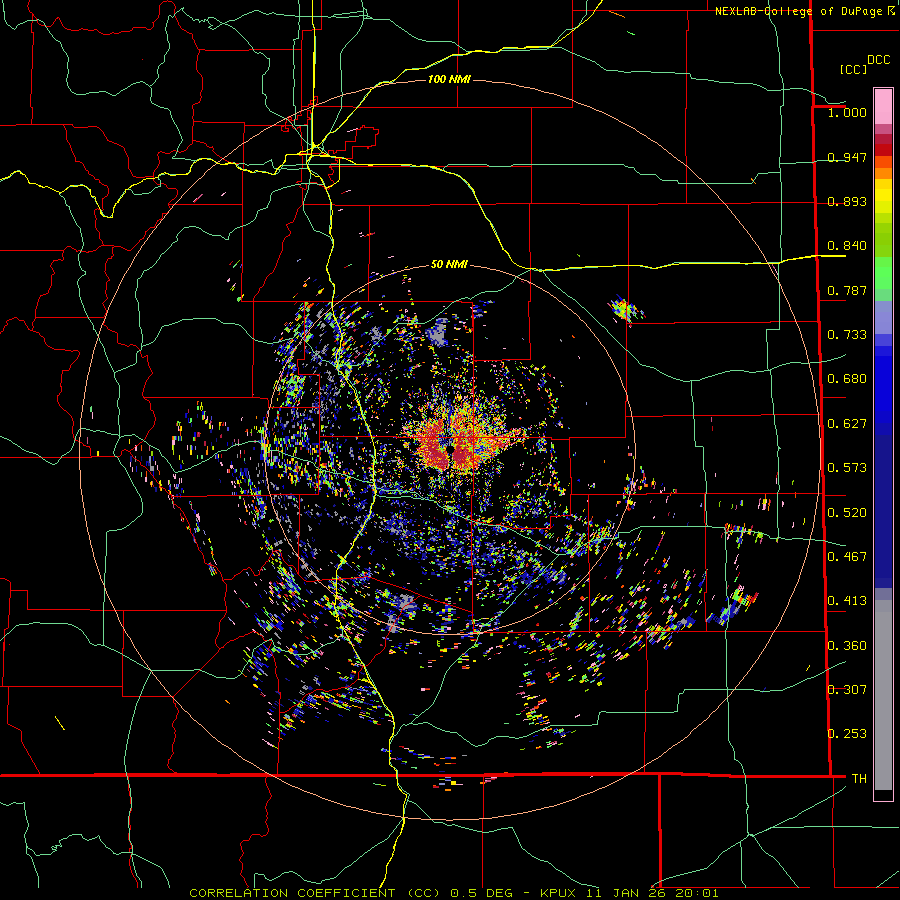Click the 1.000 legend value

pos(847,112)
